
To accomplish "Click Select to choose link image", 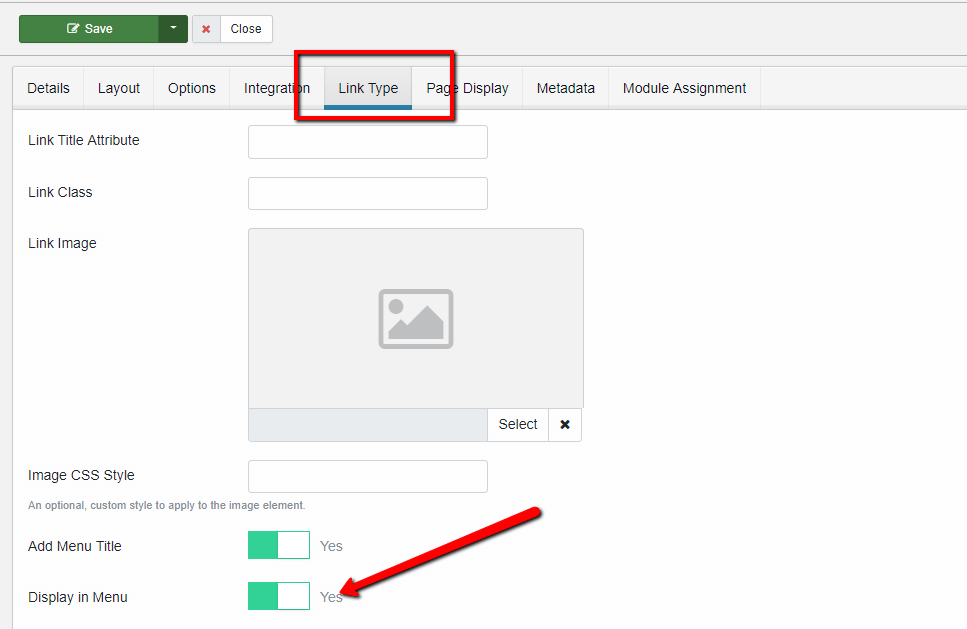I will (518, 425).
